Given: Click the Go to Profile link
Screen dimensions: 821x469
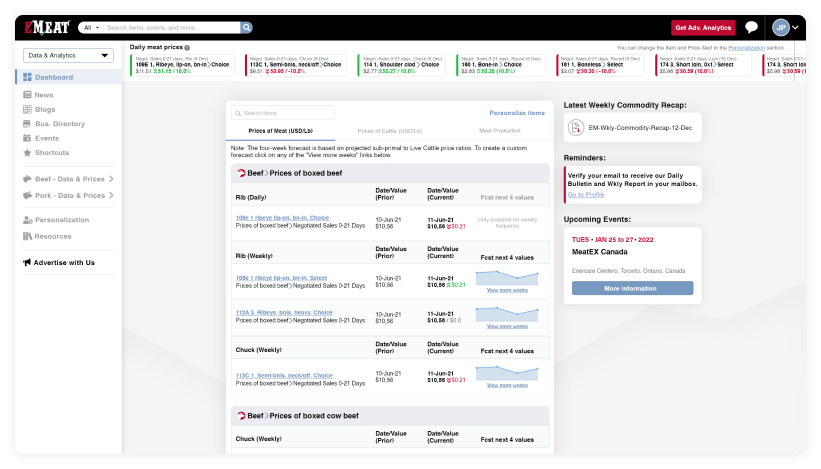Looking at the screenshot, I should coord(585,194).
